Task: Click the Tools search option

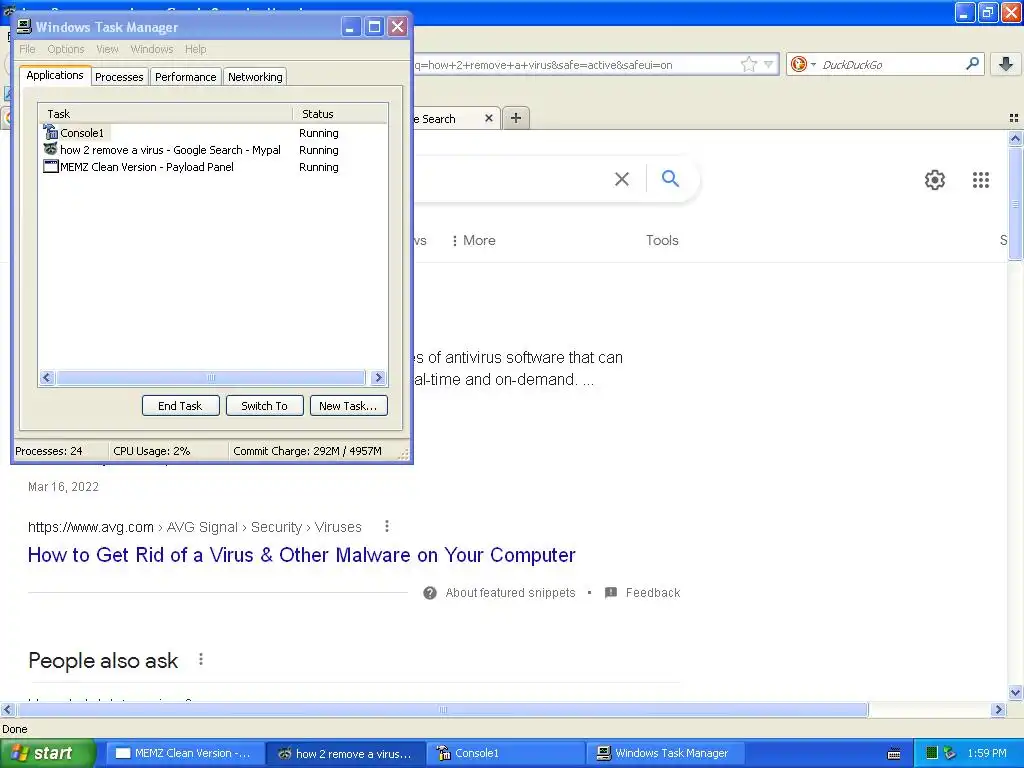Action: 662,240
